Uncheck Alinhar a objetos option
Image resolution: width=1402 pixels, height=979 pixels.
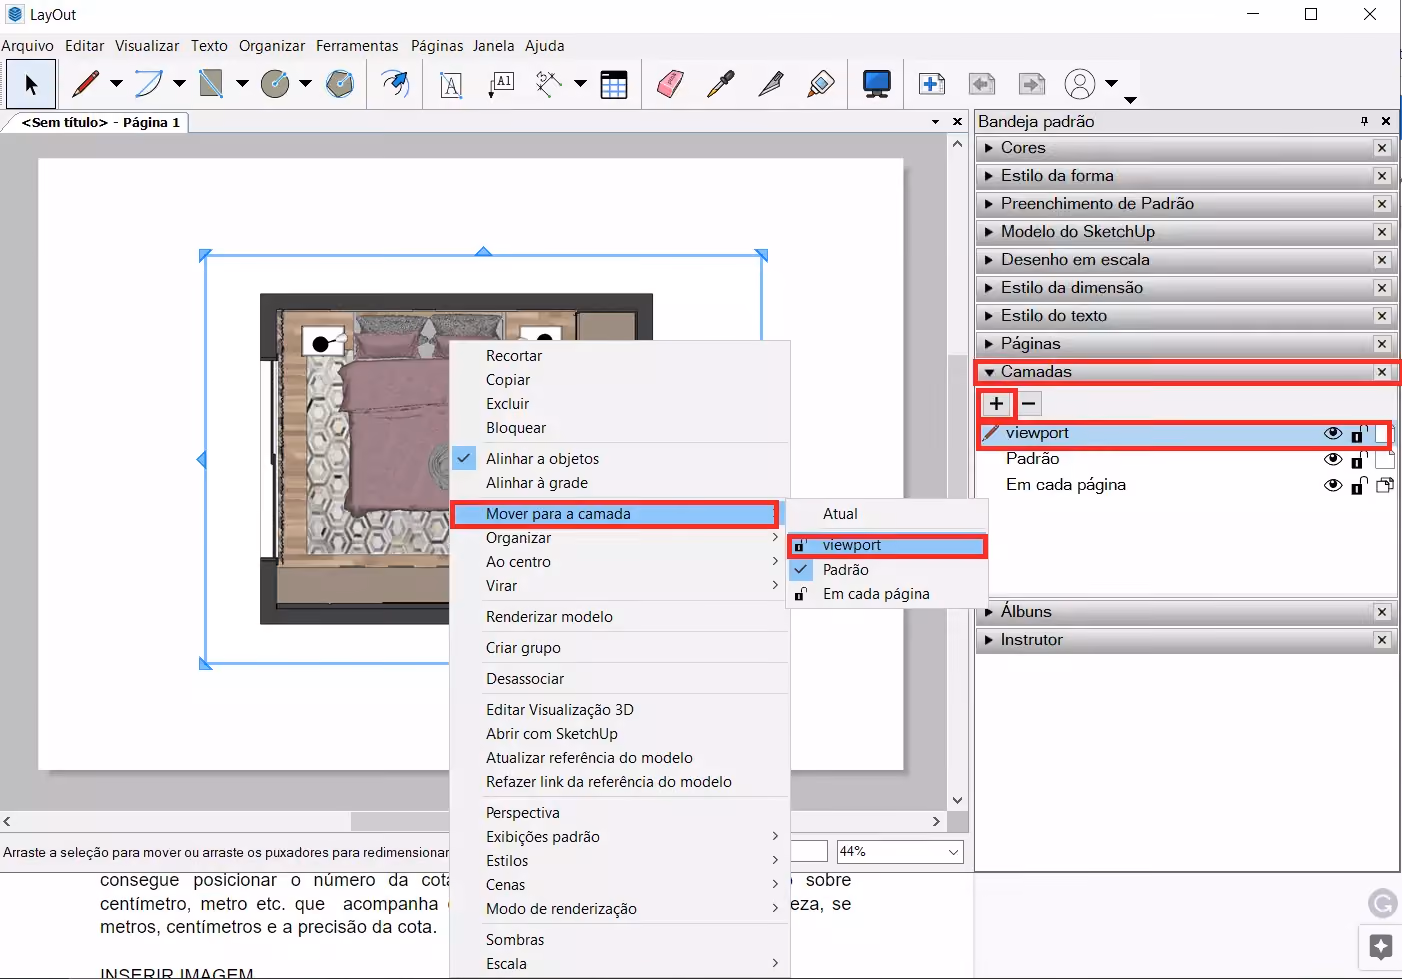(542, 459)
